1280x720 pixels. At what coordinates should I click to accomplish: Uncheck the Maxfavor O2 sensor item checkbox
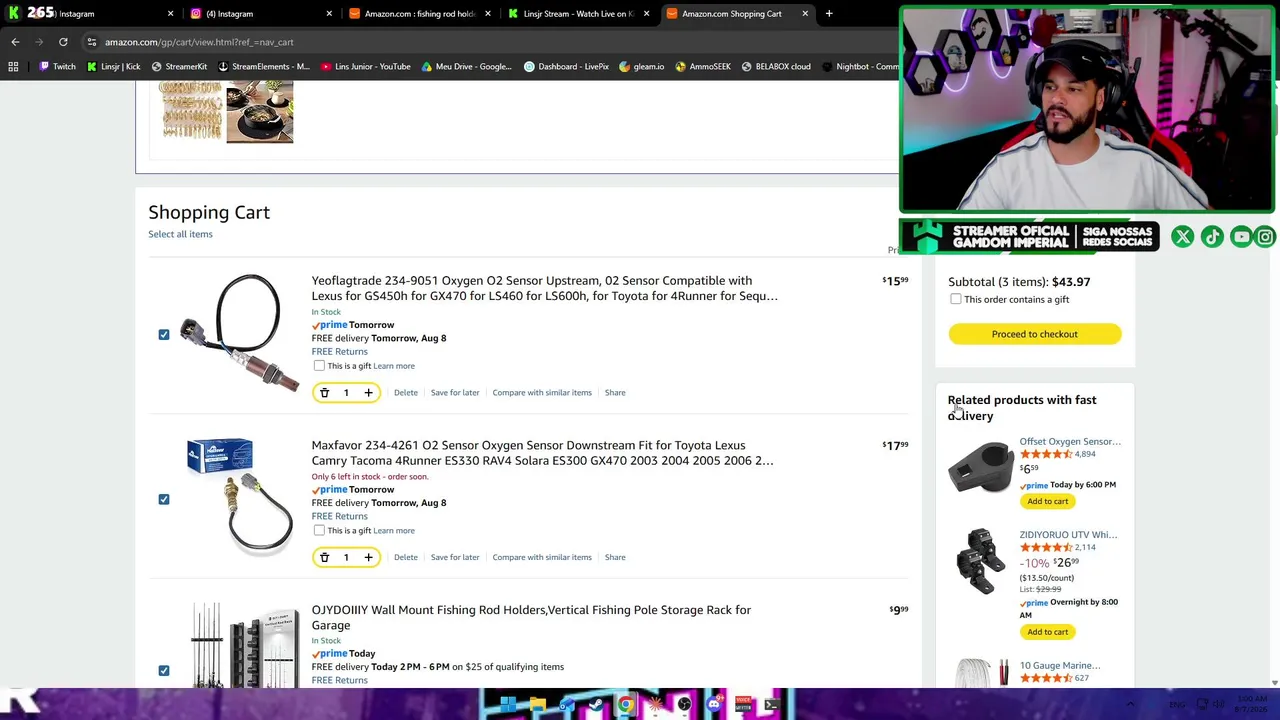pyautogui.click(x=164, y=500)
